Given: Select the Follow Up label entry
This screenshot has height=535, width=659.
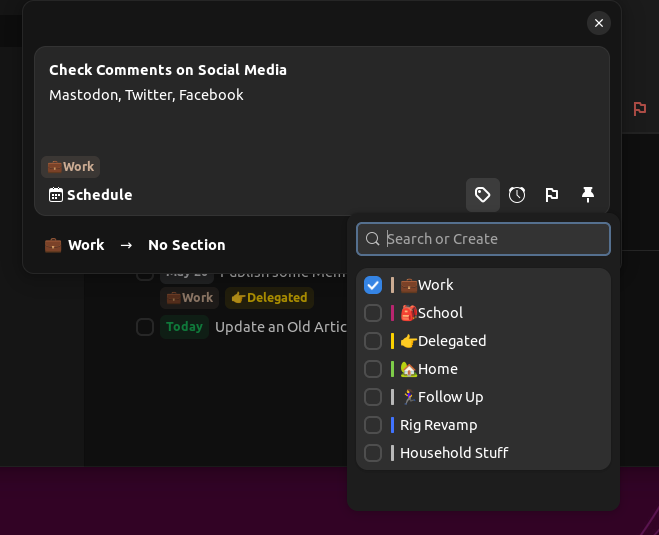Looking at the screenshot, I should 441,397.
